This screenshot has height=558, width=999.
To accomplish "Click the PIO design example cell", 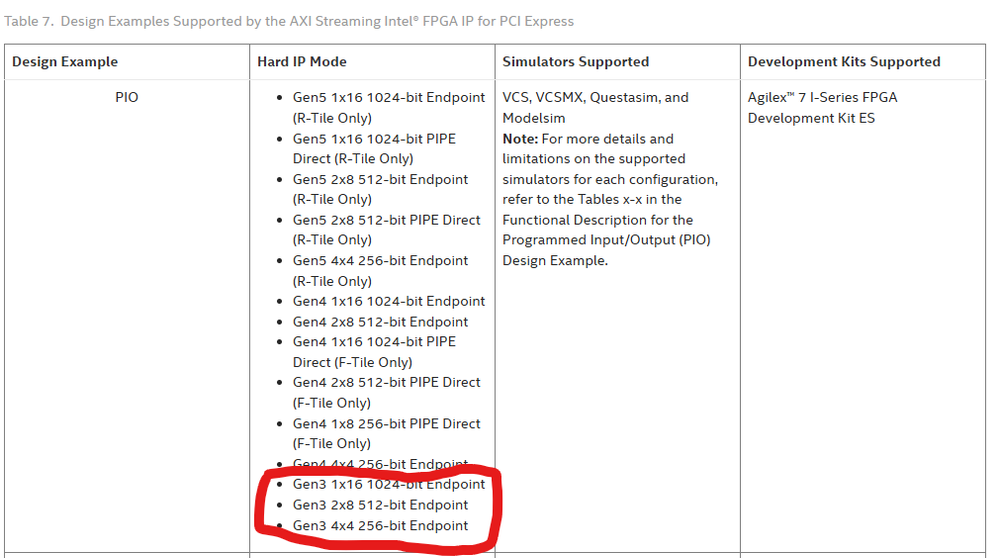I will tap(127, 98).
